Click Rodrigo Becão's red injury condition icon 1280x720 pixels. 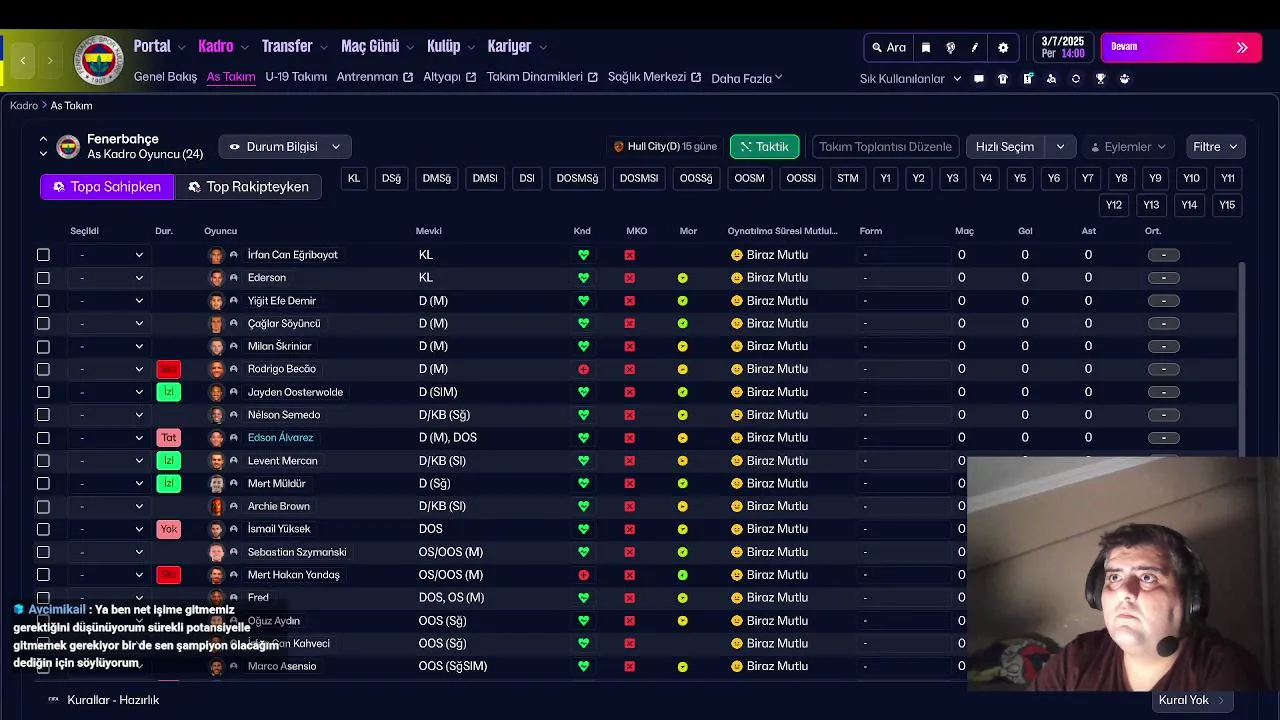(x=583, y=369)
